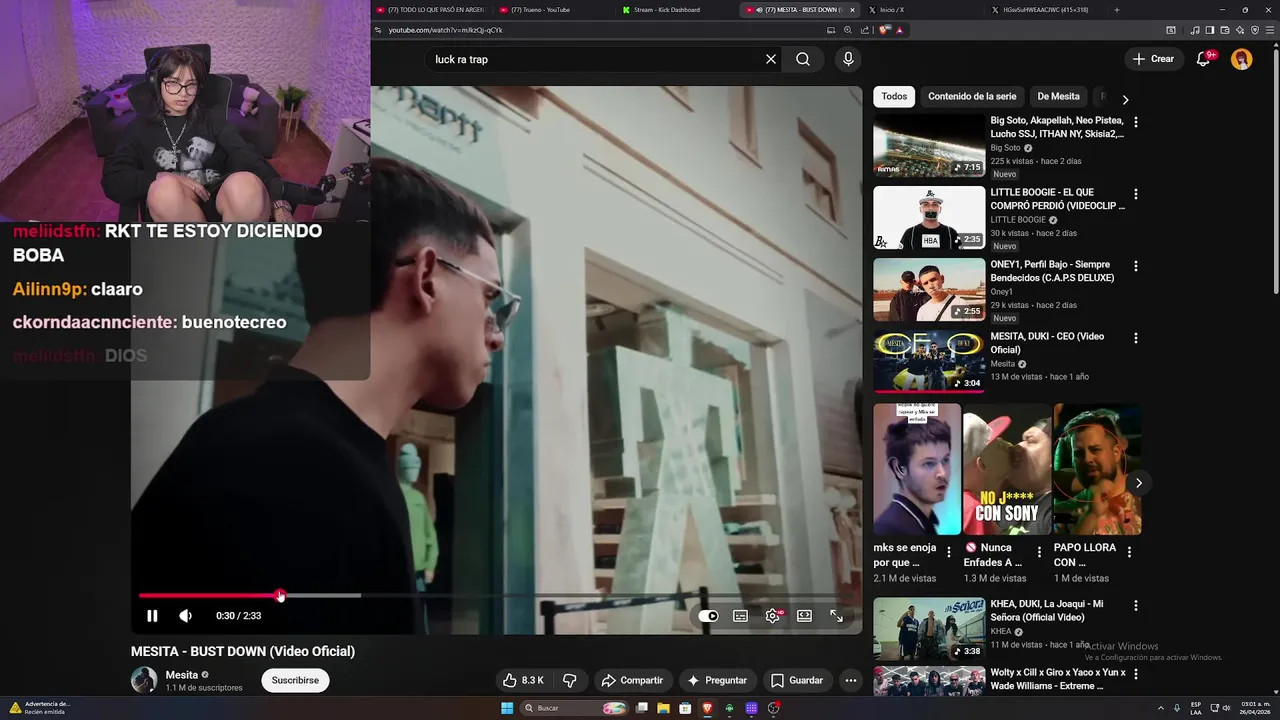Toggle the autoplay switch in the player

pos(708,616)
